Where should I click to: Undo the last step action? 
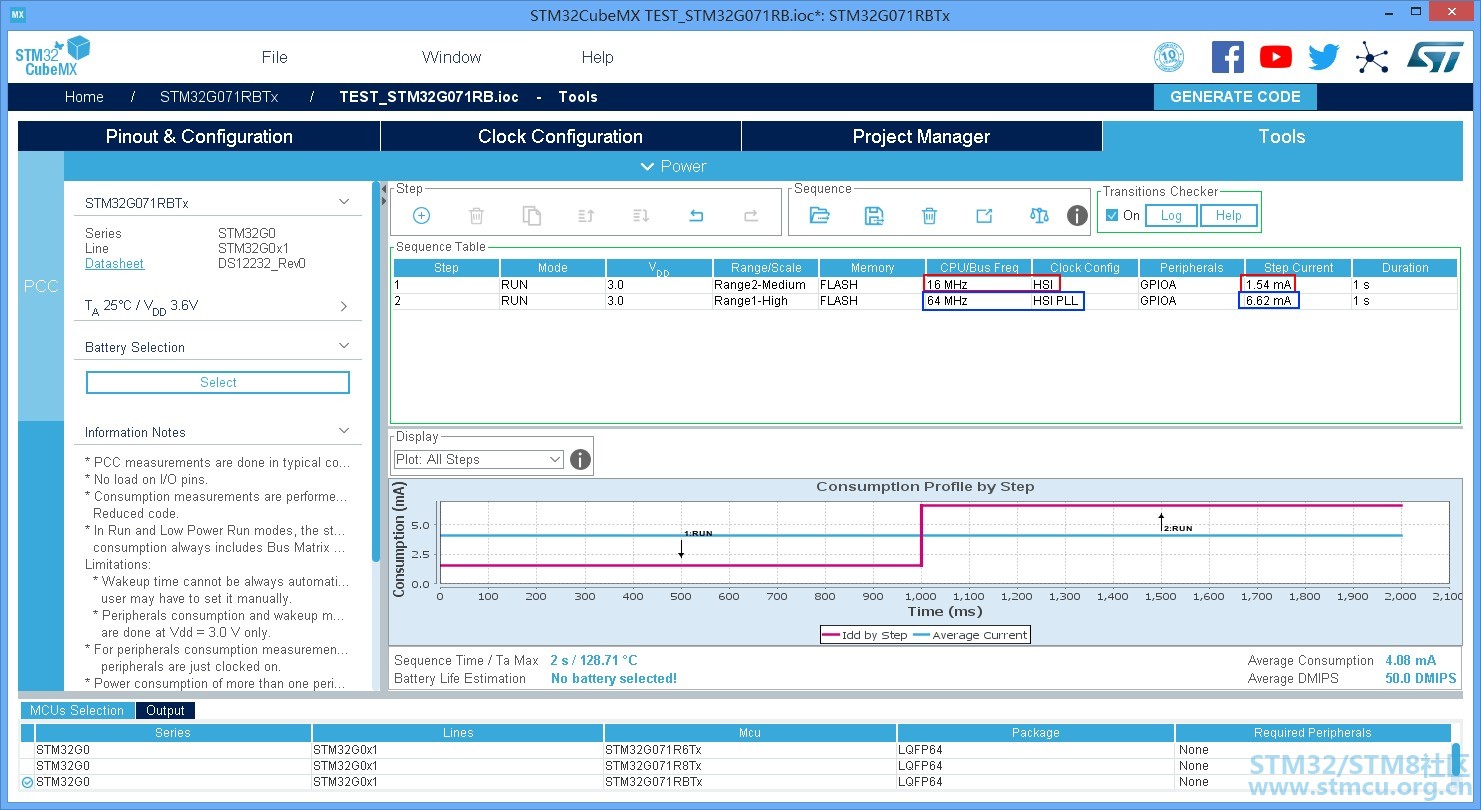point(696,215)
